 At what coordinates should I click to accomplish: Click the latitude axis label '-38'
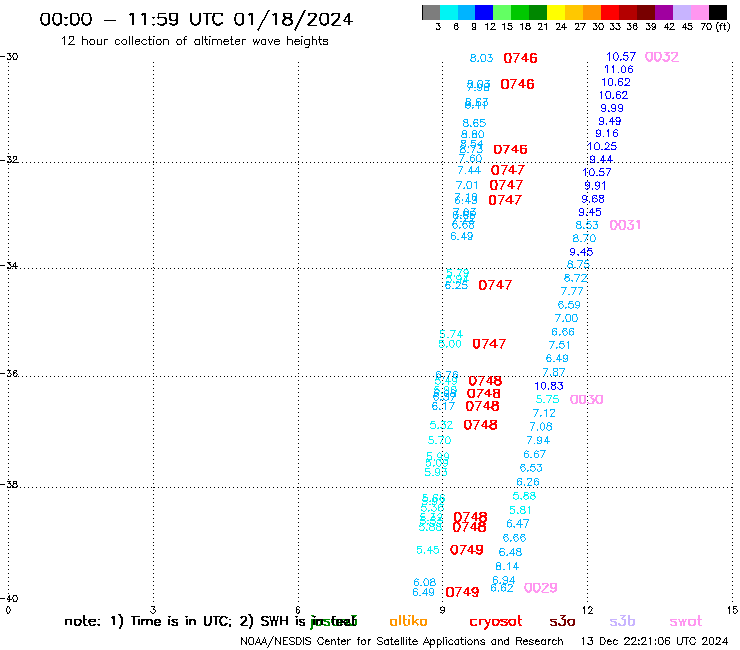(x=9, y=485)
